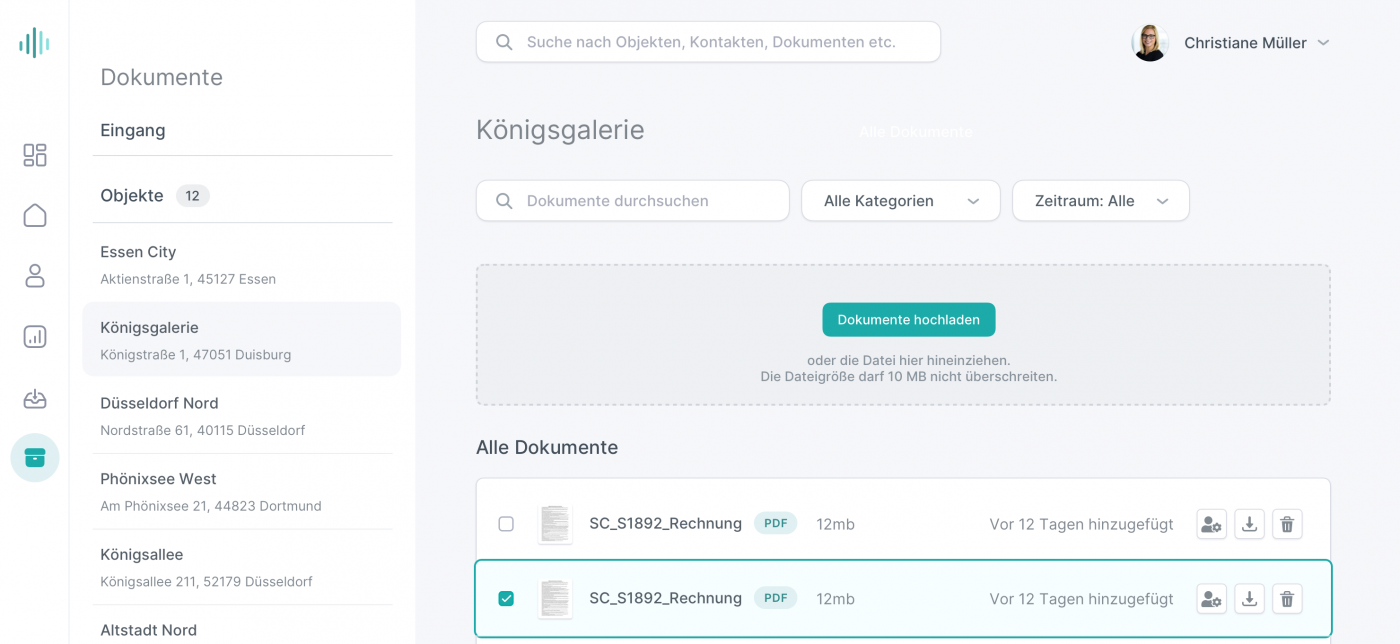Image resolution: width=1400 pixels, height=644 pixels.
Task: Open the bar chart reports icon
Action: click(x=35, y=337)
